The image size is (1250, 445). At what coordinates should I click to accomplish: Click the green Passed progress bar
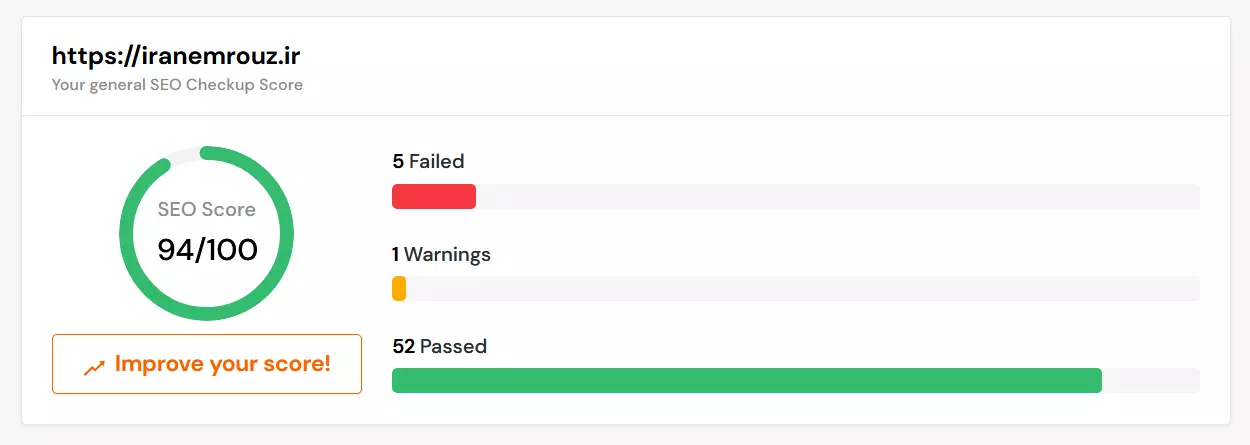point(747,381)
